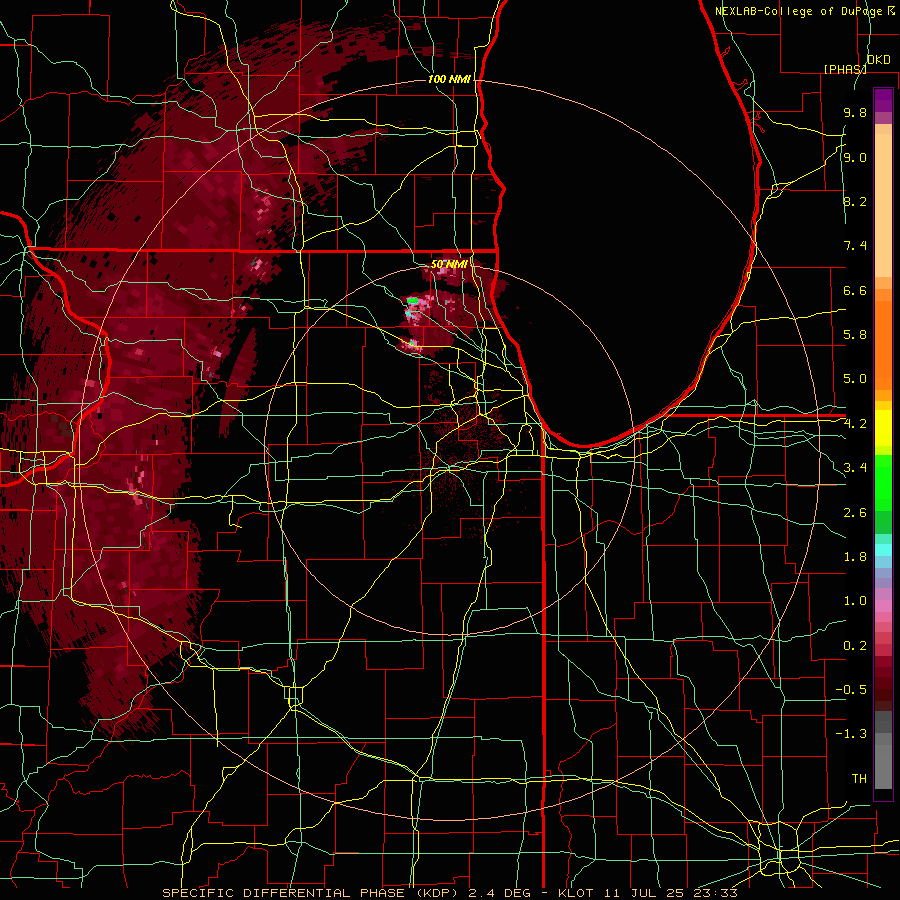Screen dimensions: 900x900
Task: Select the 9.0 legend value
Action: tap(855, 157)
